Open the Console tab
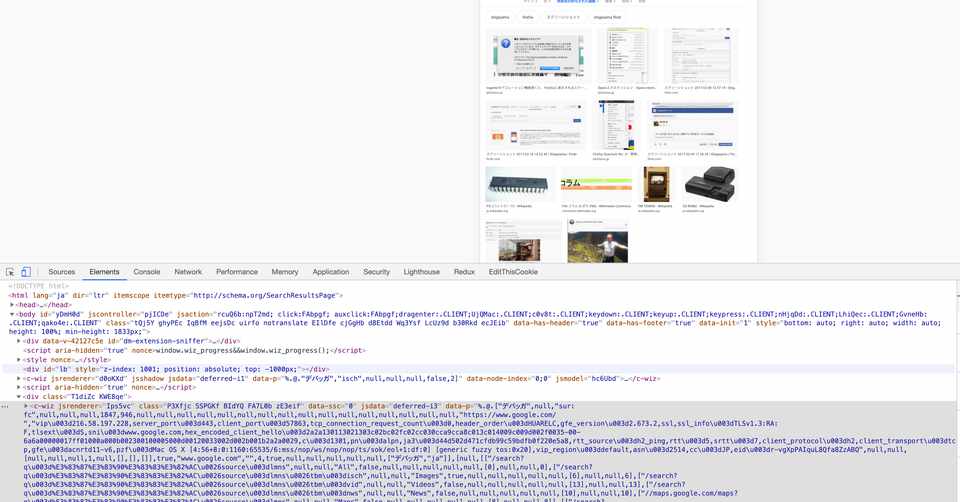This screenshot has height=502, width=960. tap(147, 272)
